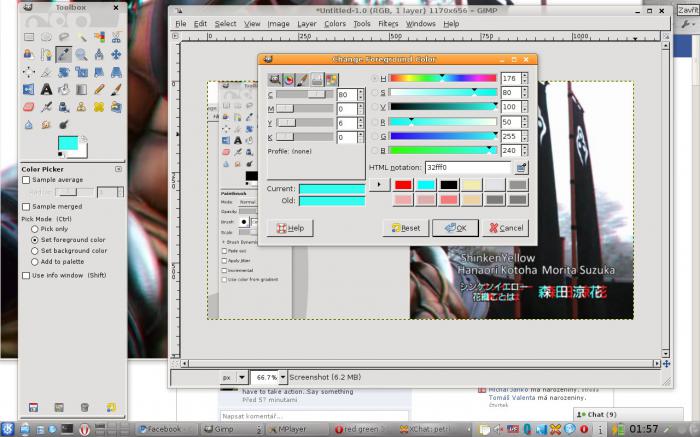
Task: Open the Layer menu
Action: (x=307, y=24)
